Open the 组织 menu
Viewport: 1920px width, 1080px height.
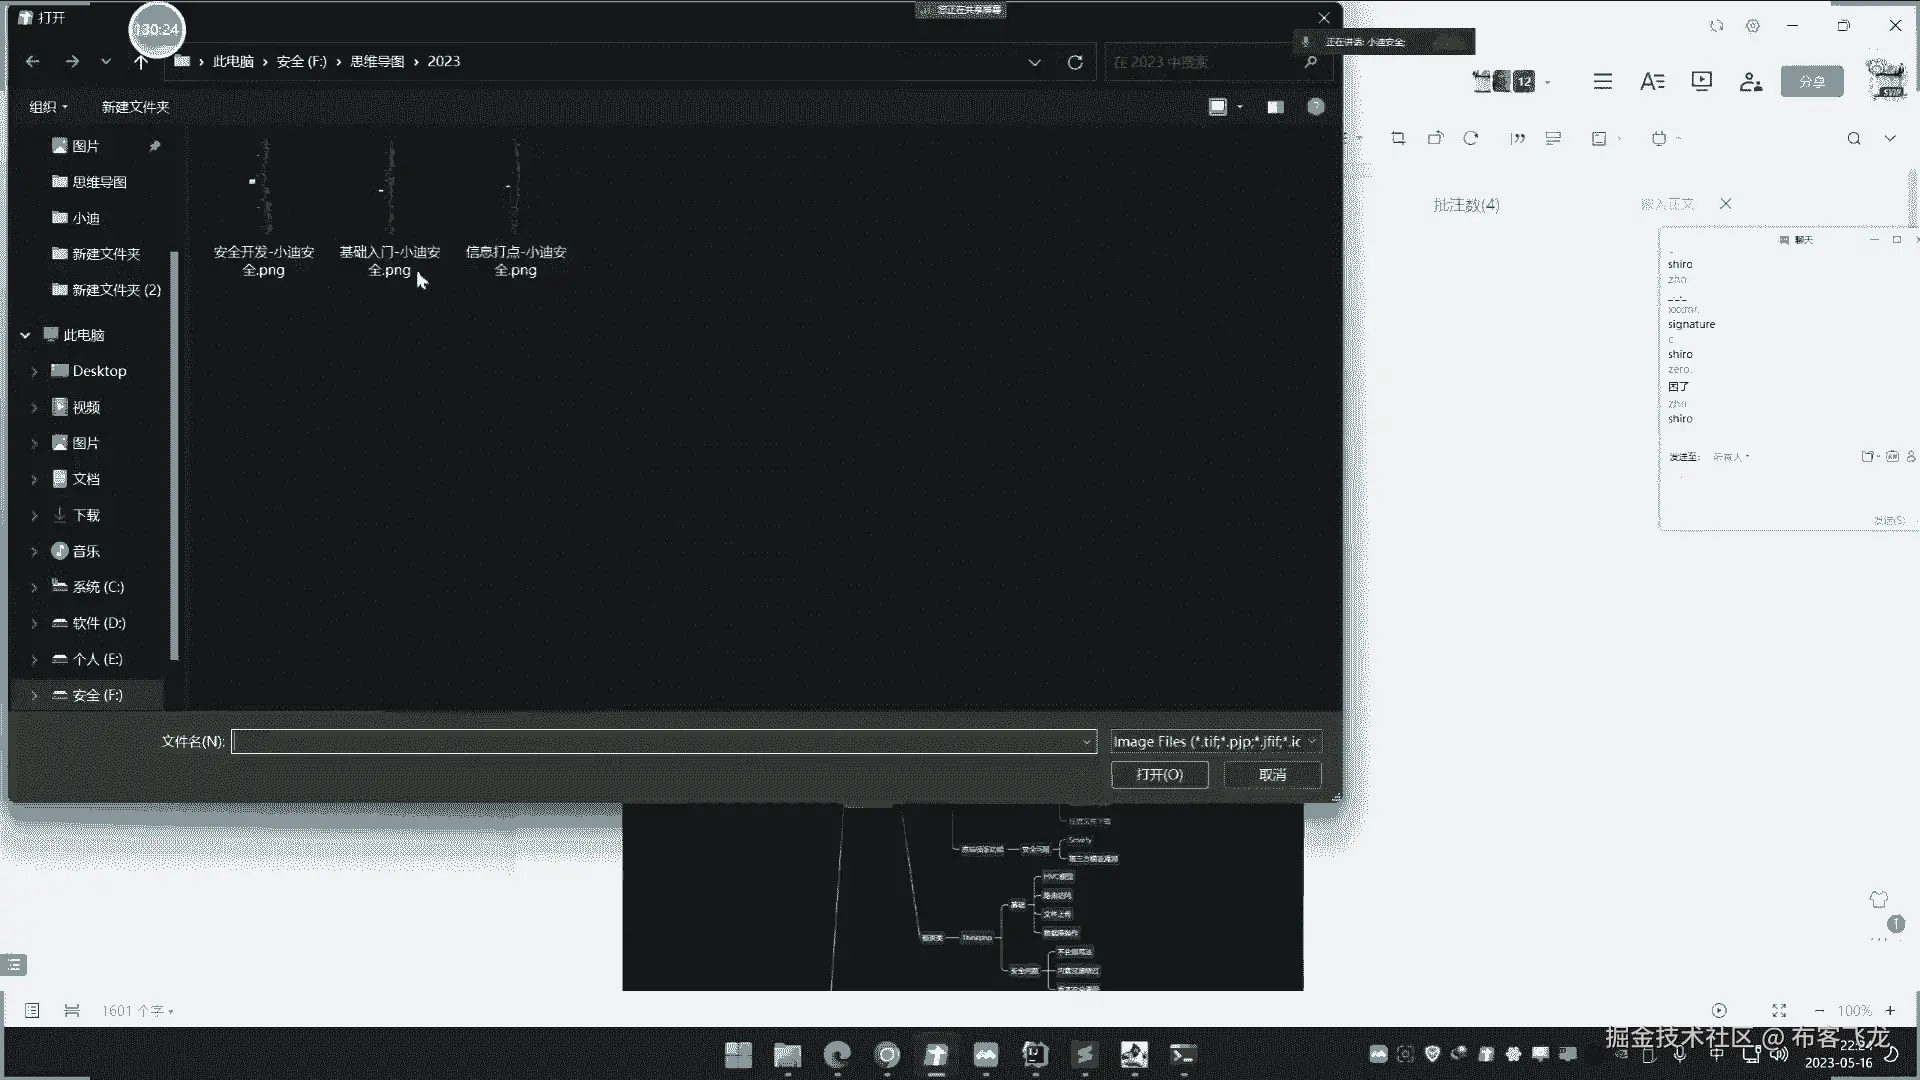pos(48,107)
